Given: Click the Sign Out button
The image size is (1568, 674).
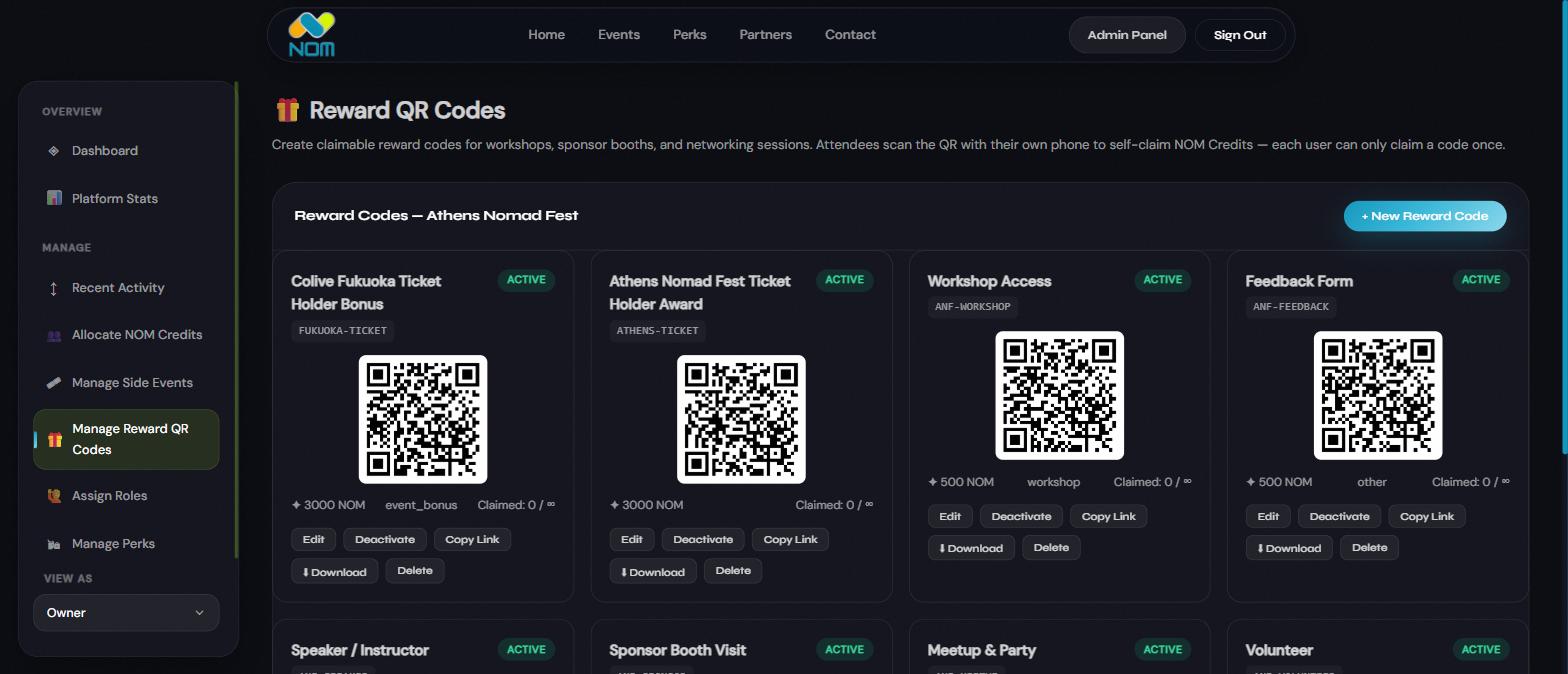Looking at the screenshot, I should 1240,35.
